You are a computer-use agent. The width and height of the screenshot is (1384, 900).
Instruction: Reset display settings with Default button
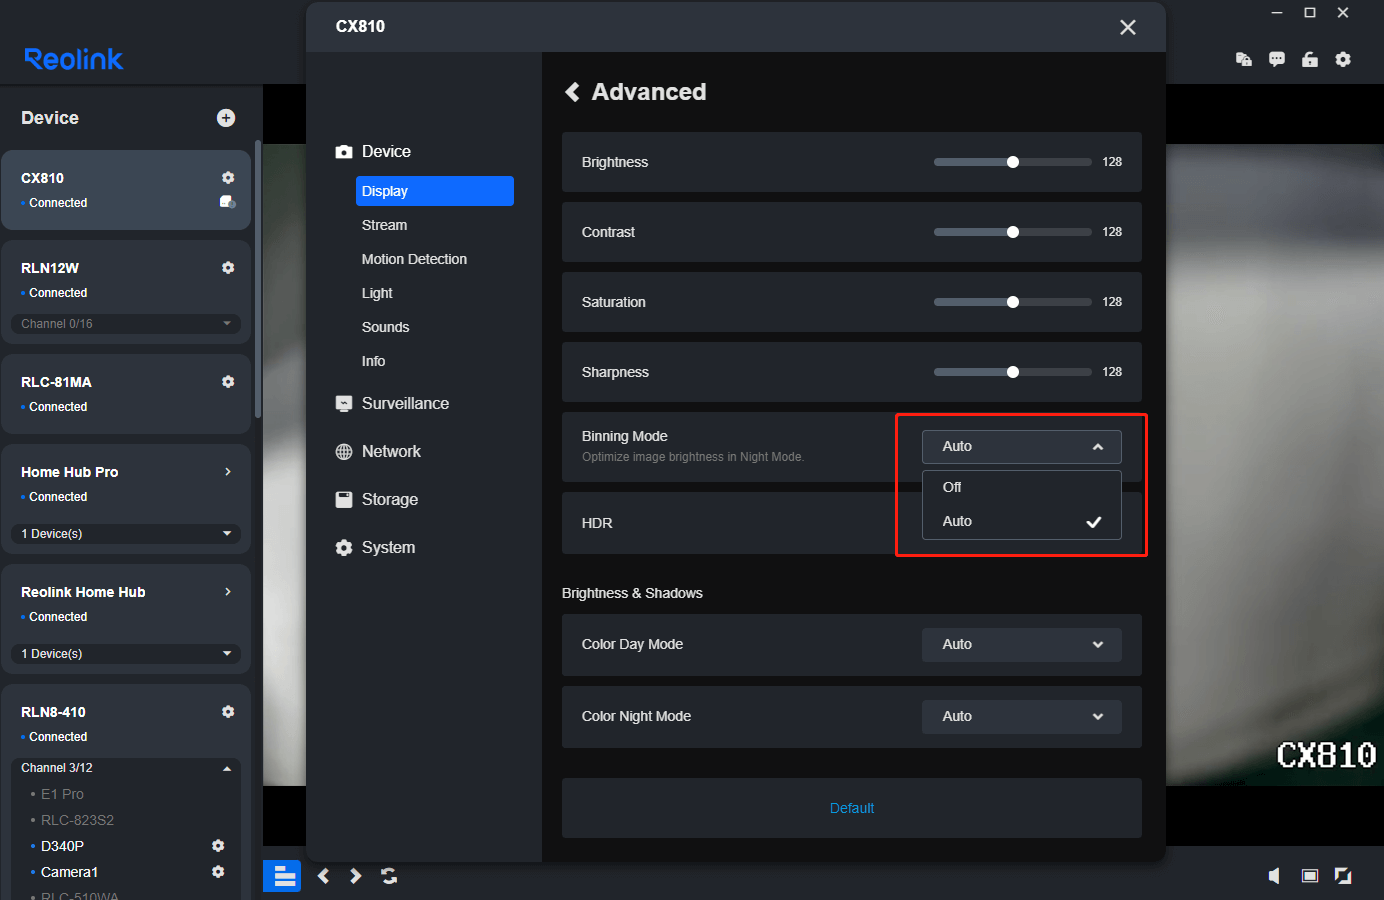(x=852, y=808)
